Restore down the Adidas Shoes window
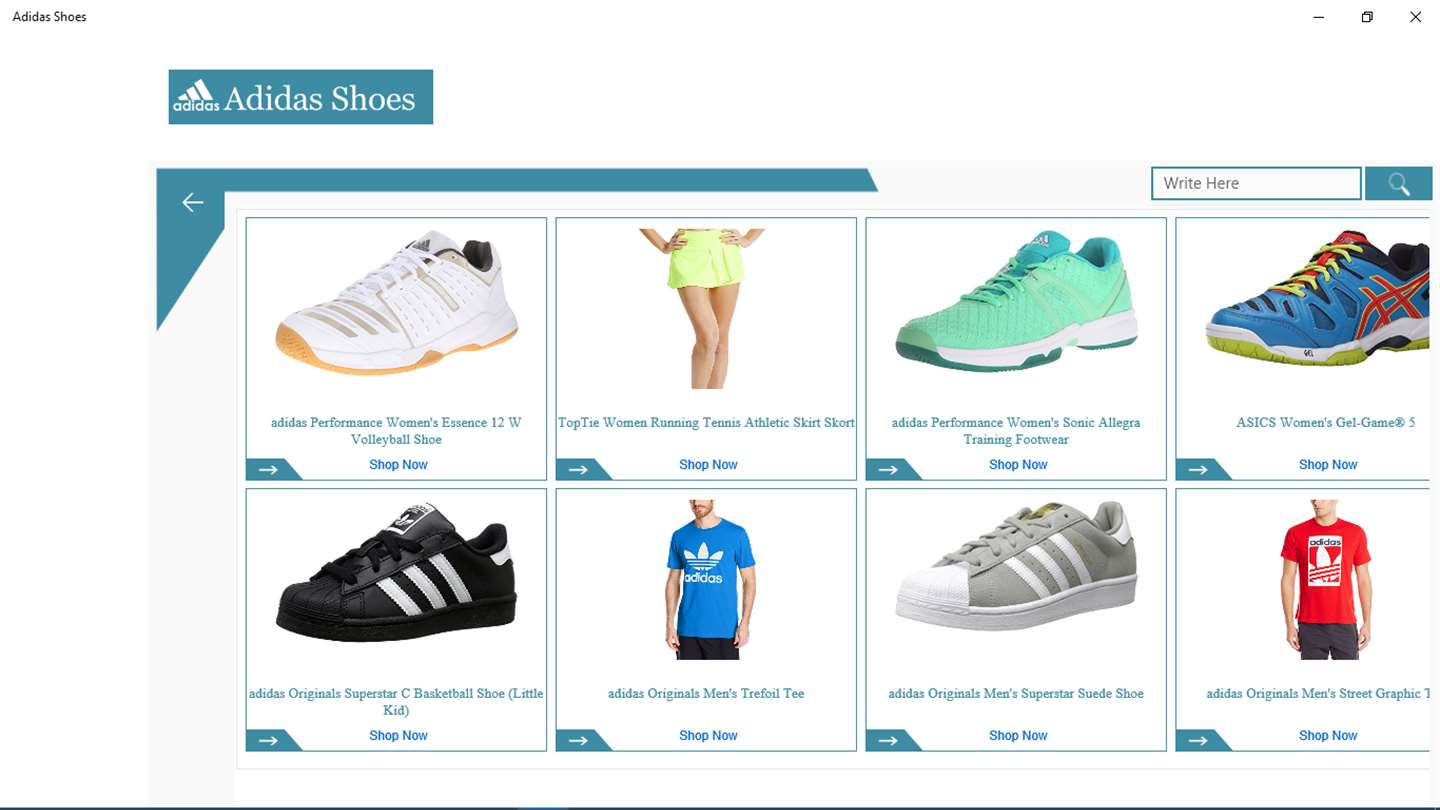 (x=1367, y=17)
